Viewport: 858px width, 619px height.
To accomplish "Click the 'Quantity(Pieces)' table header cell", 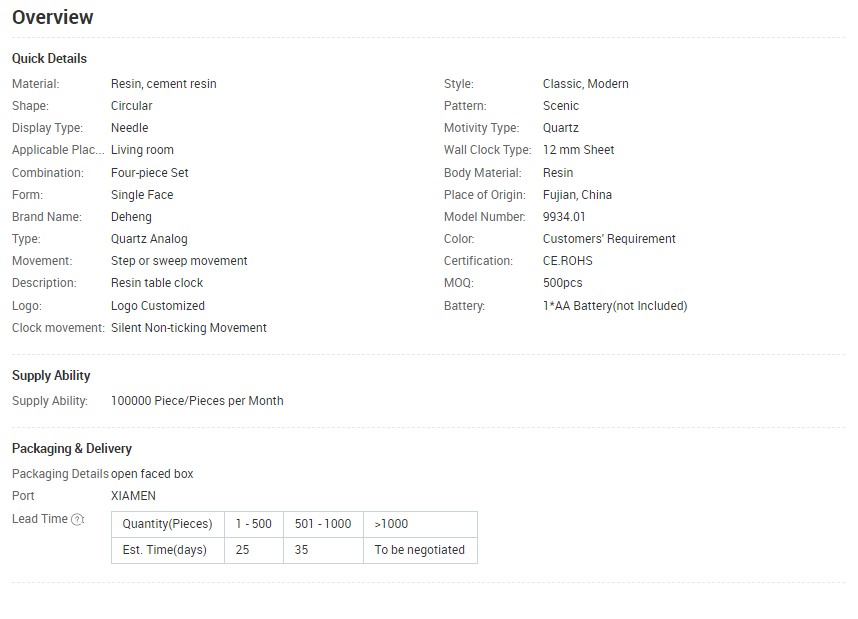I will pos(167,524).
